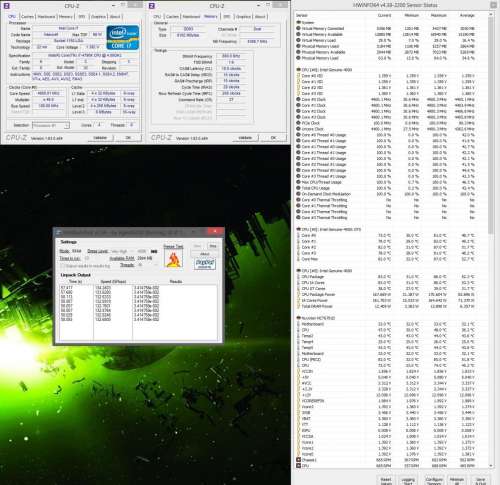Click the Stop button in IntelBurnTest

pyautogui.click(x=213, y=246)
